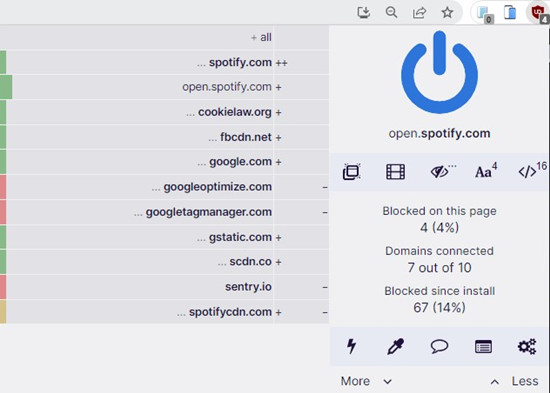
Task: Select the gstatic.com domain row
Action: (x=165, y=237)
